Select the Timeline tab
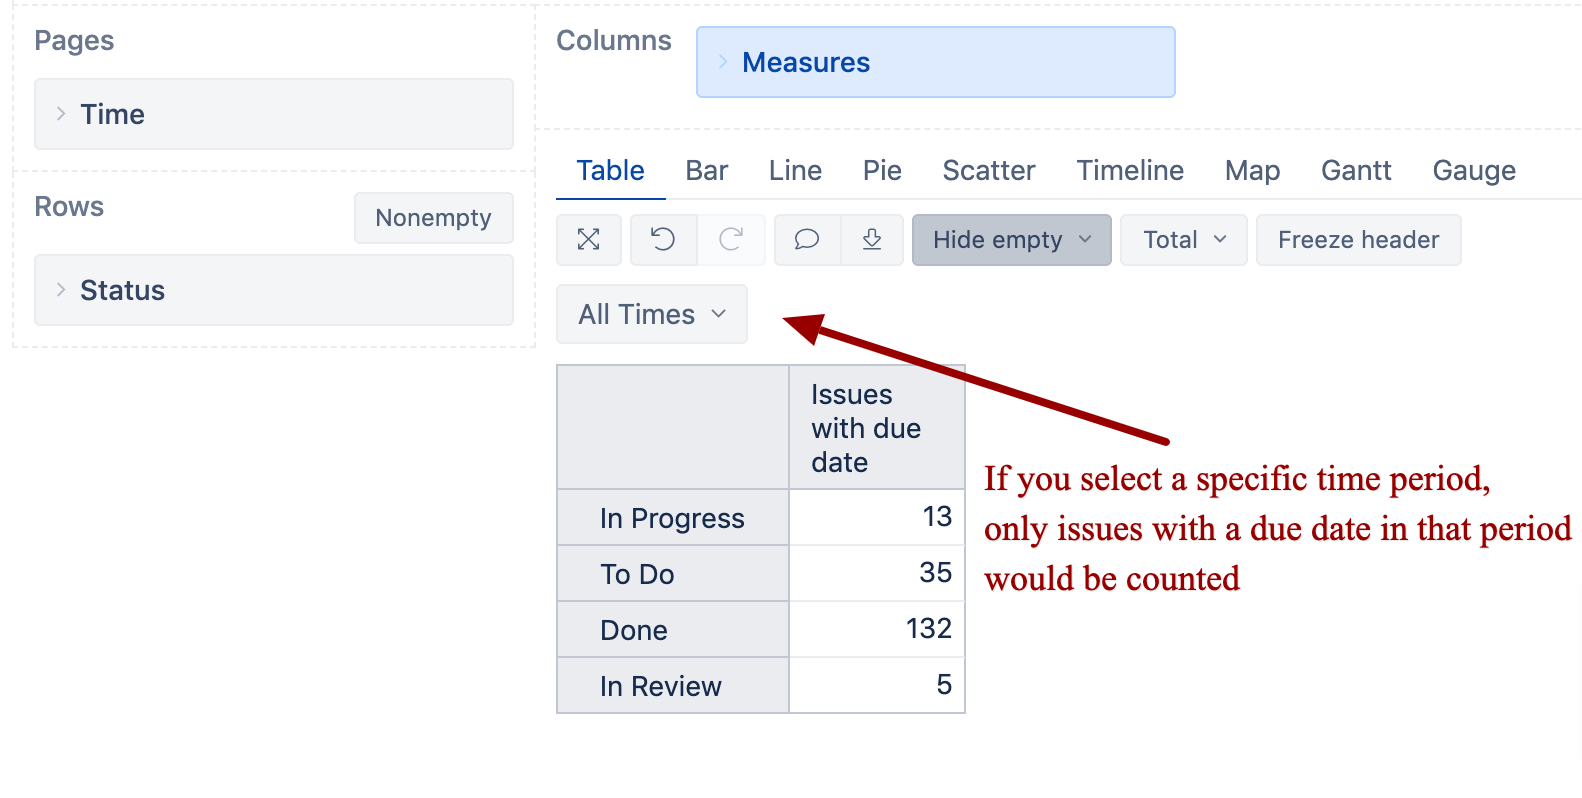 click(x=1130, y=171)
